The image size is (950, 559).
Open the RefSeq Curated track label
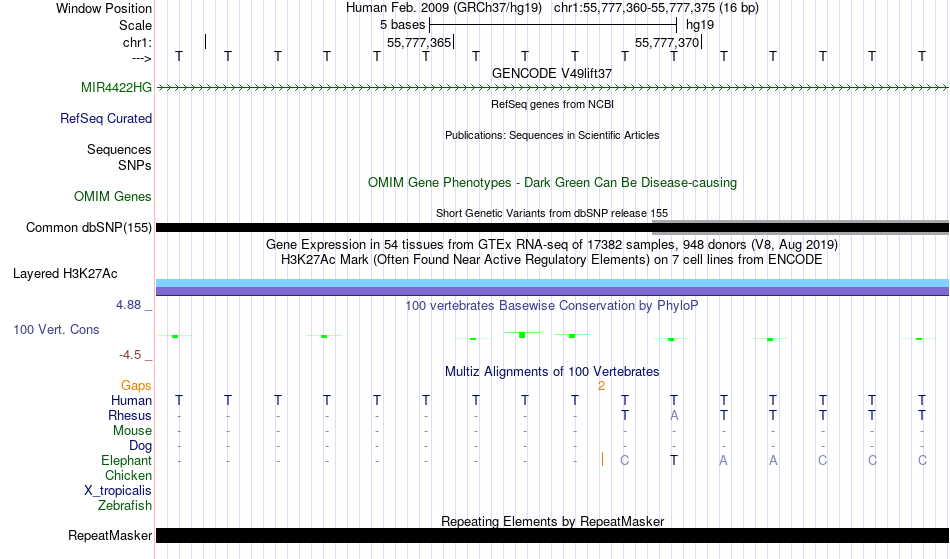(x=106, y=118)
